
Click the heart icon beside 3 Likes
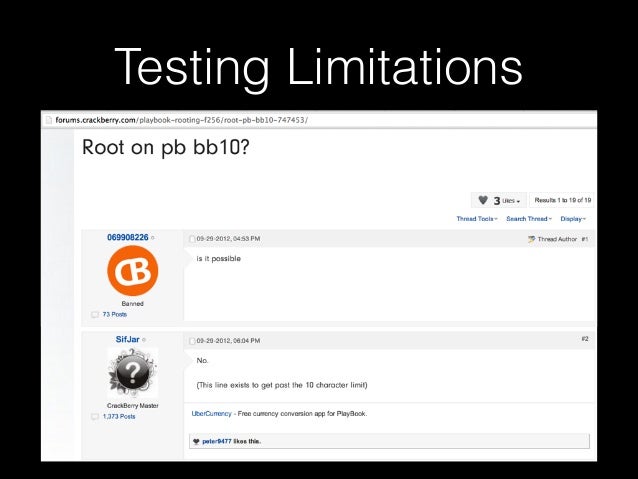pyautogui.click(x=483, y=200)
